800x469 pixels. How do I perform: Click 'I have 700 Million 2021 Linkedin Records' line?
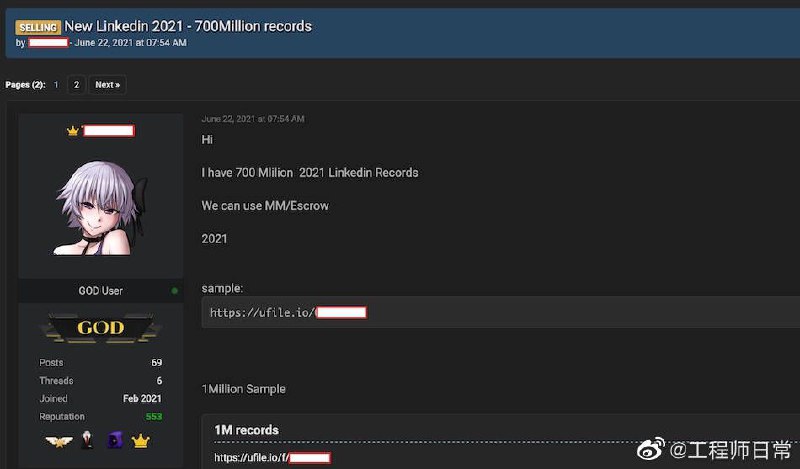(310, 172)
